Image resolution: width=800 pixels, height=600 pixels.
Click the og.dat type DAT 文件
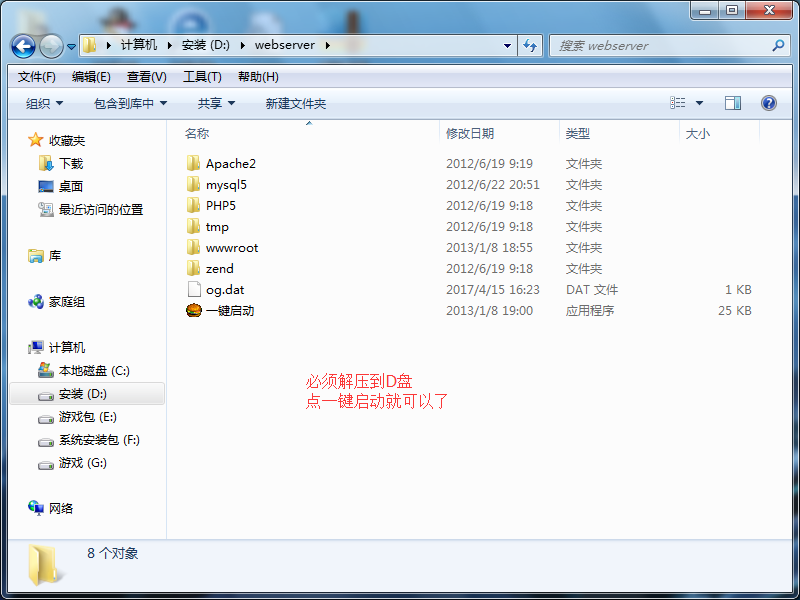pos(592,290)
